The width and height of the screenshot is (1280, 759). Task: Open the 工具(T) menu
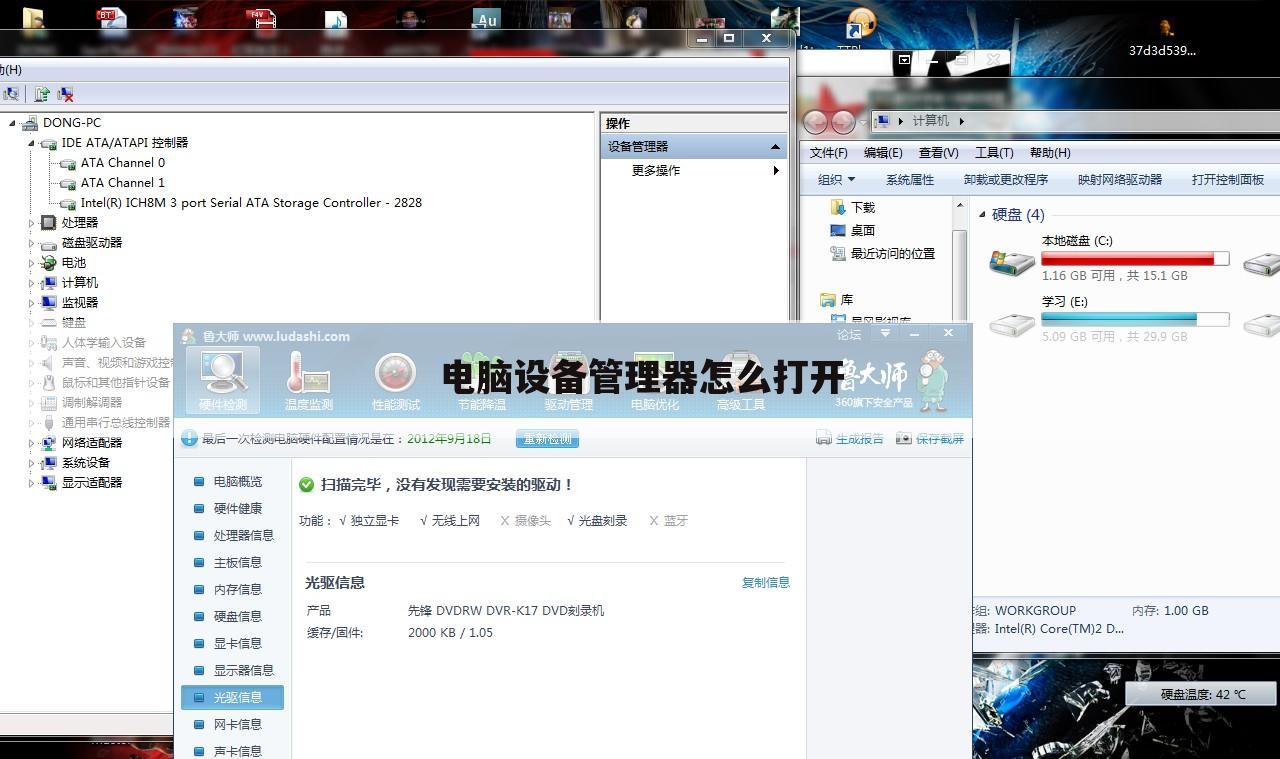coord(993,153)
